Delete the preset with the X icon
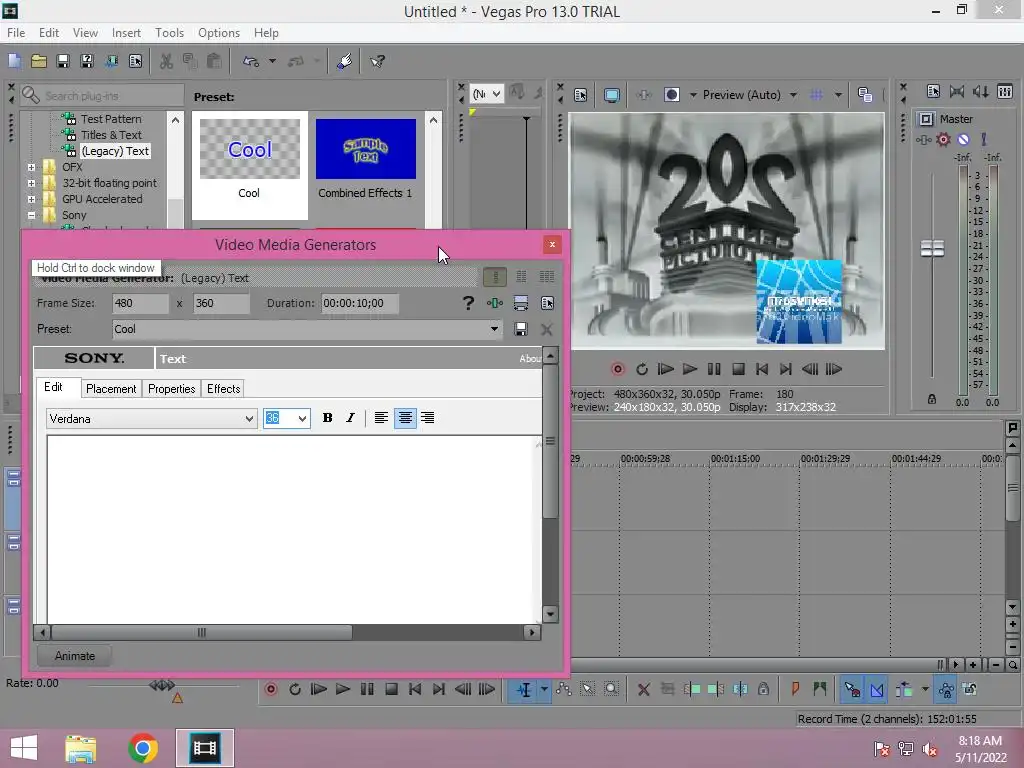1024x768 pixels. point(547,329)
